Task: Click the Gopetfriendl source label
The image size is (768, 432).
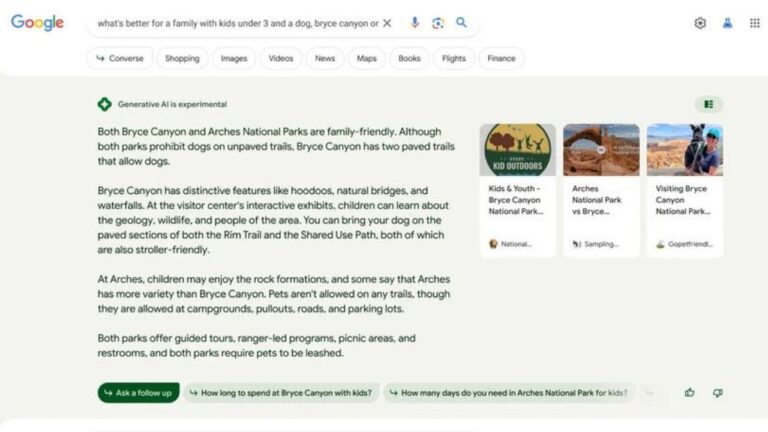Action: [685, 243]
